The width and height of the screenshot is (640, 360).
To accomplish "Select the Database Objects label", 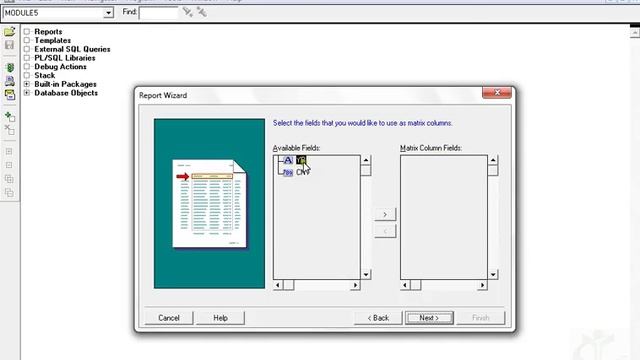I will point(66,93).
